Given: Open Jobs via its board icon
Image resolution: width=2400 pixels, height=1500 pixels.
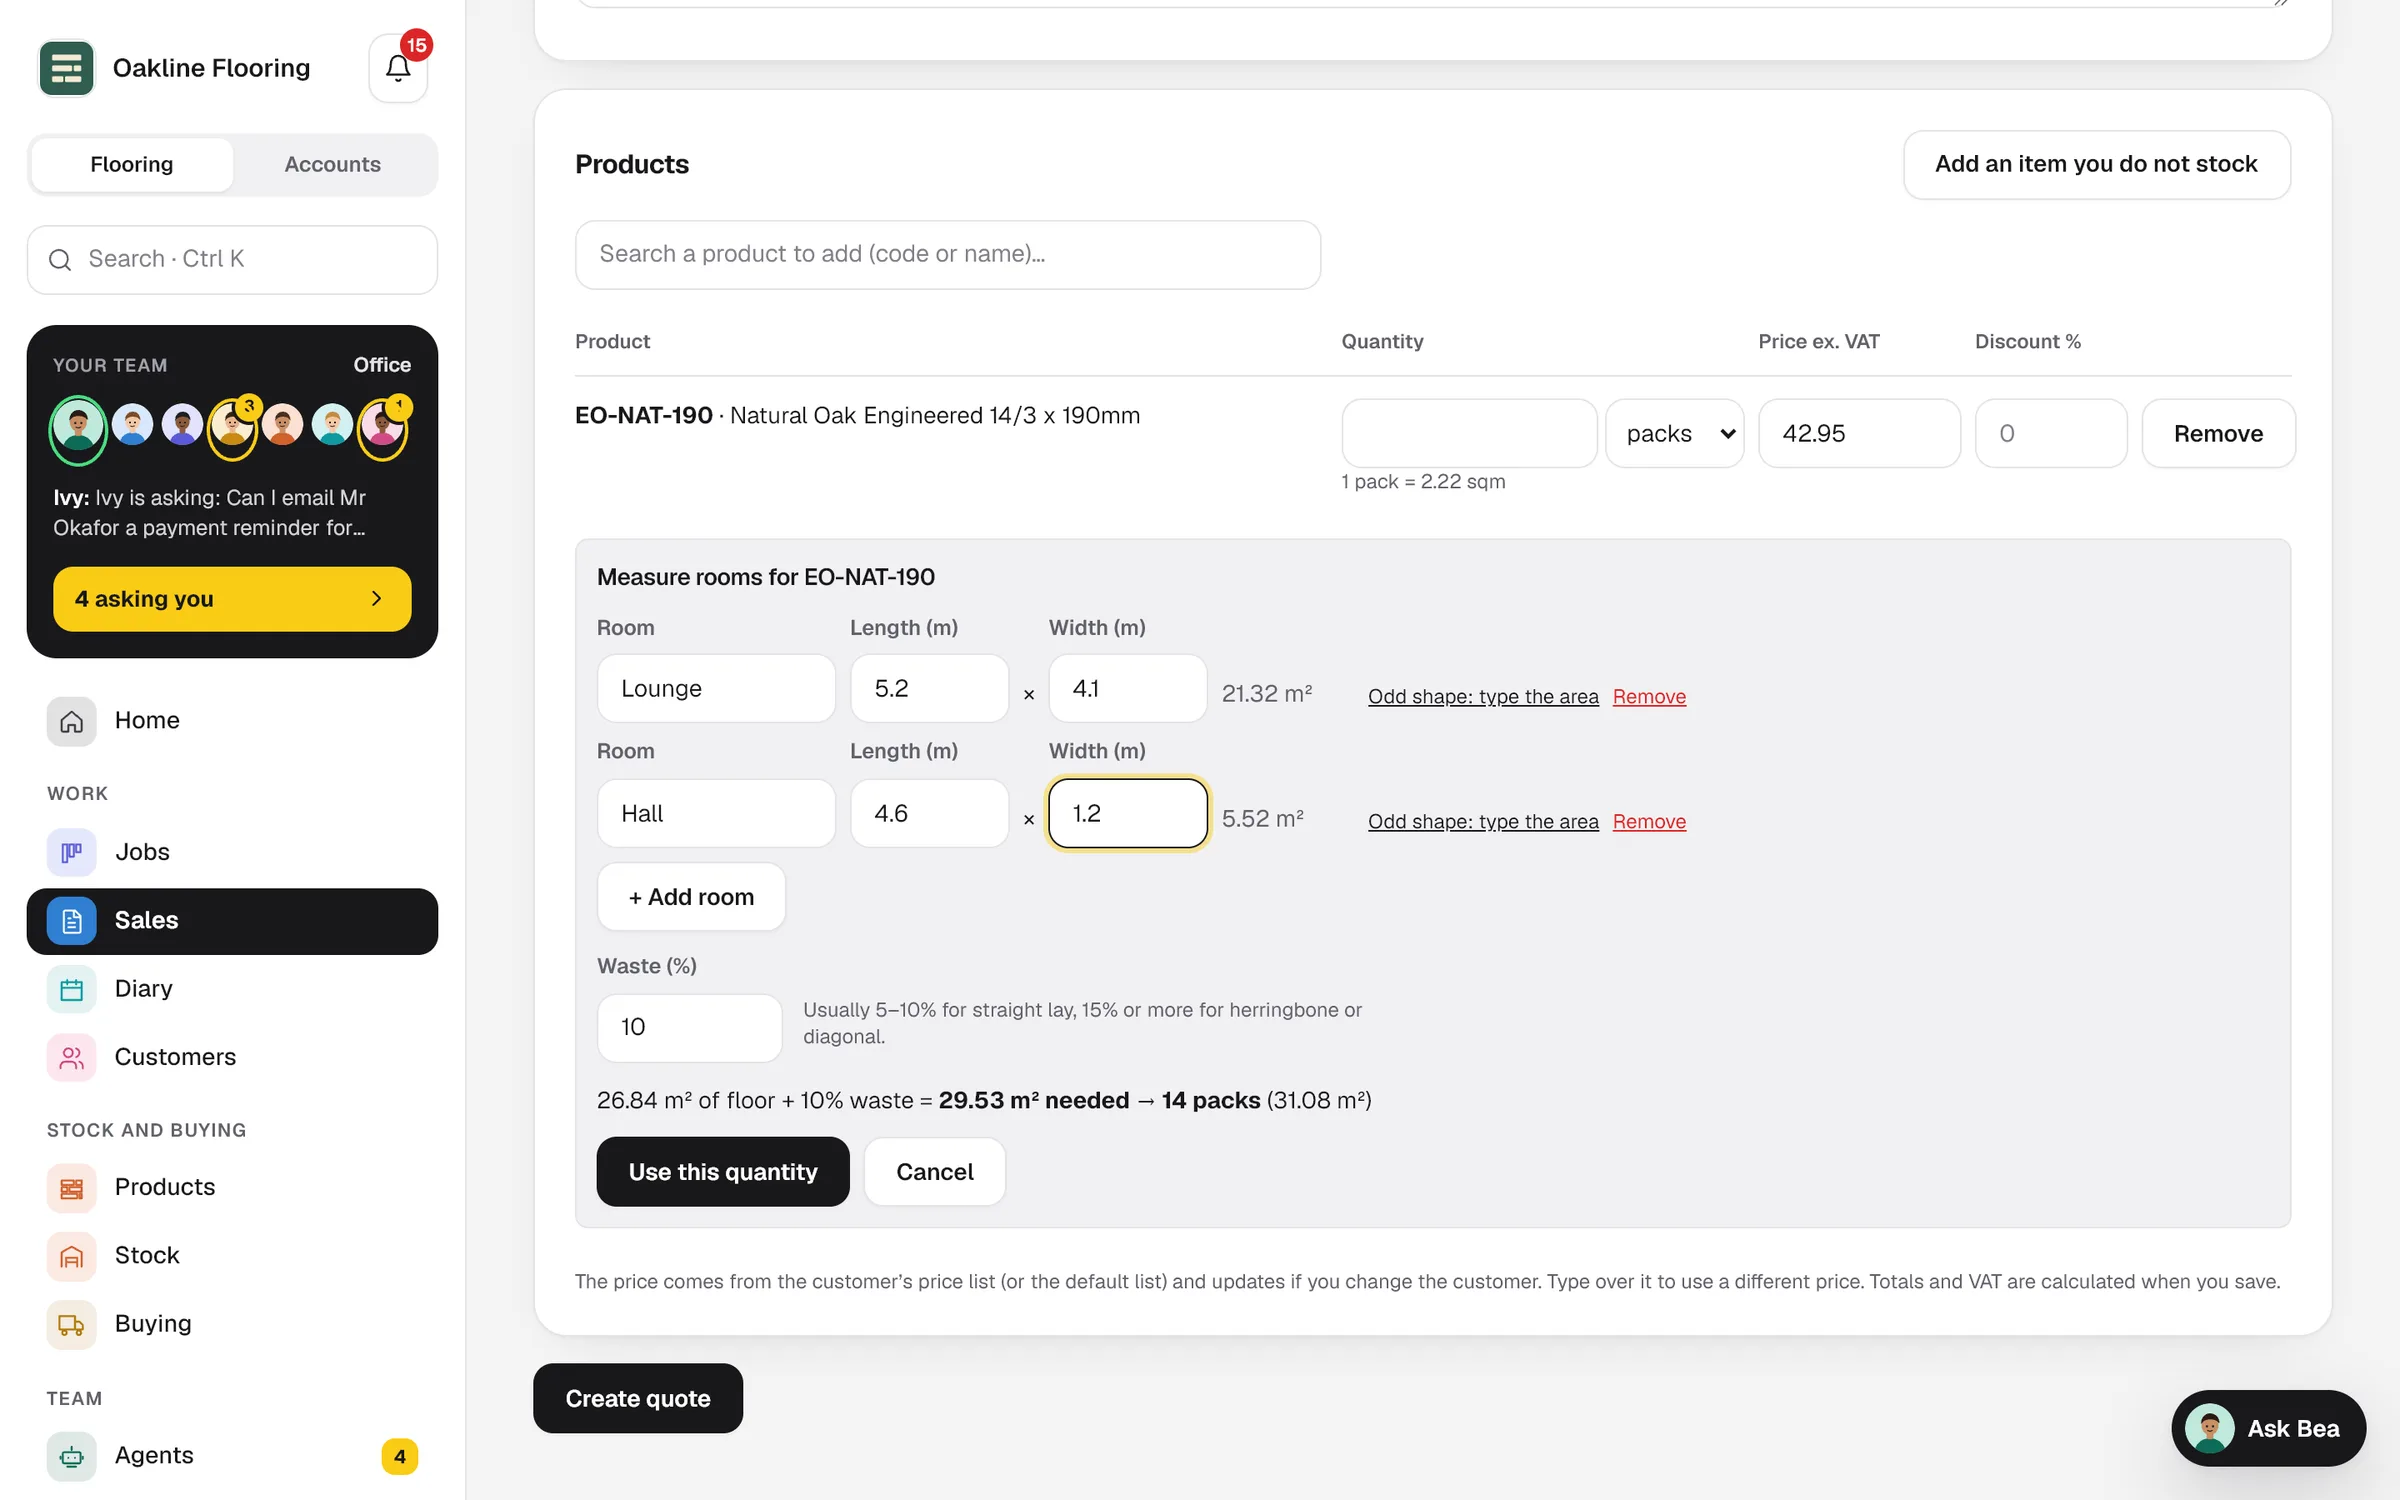Looking at the screenshot, I should click(71, 852).
